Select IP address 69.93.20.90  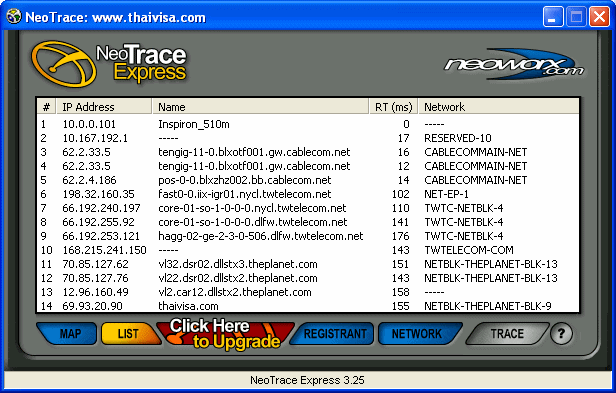(92, 306)
